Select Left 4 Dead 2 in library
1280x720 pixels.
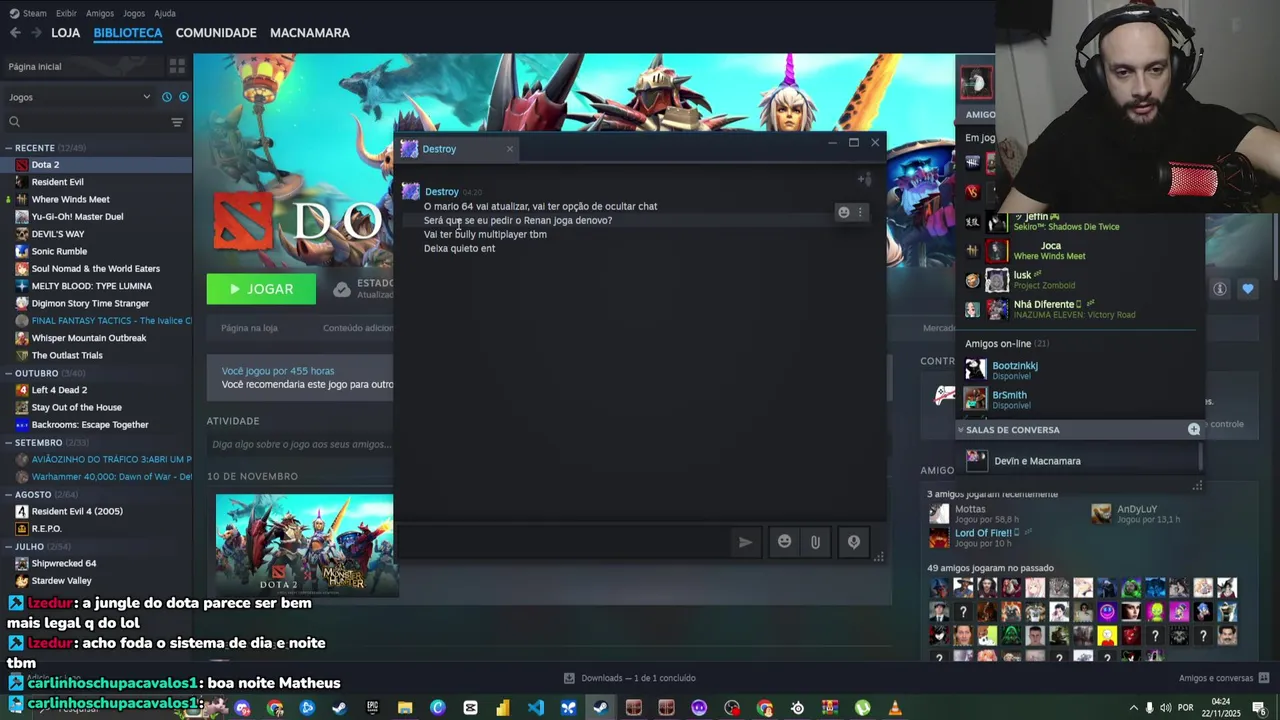click(96, 390)
